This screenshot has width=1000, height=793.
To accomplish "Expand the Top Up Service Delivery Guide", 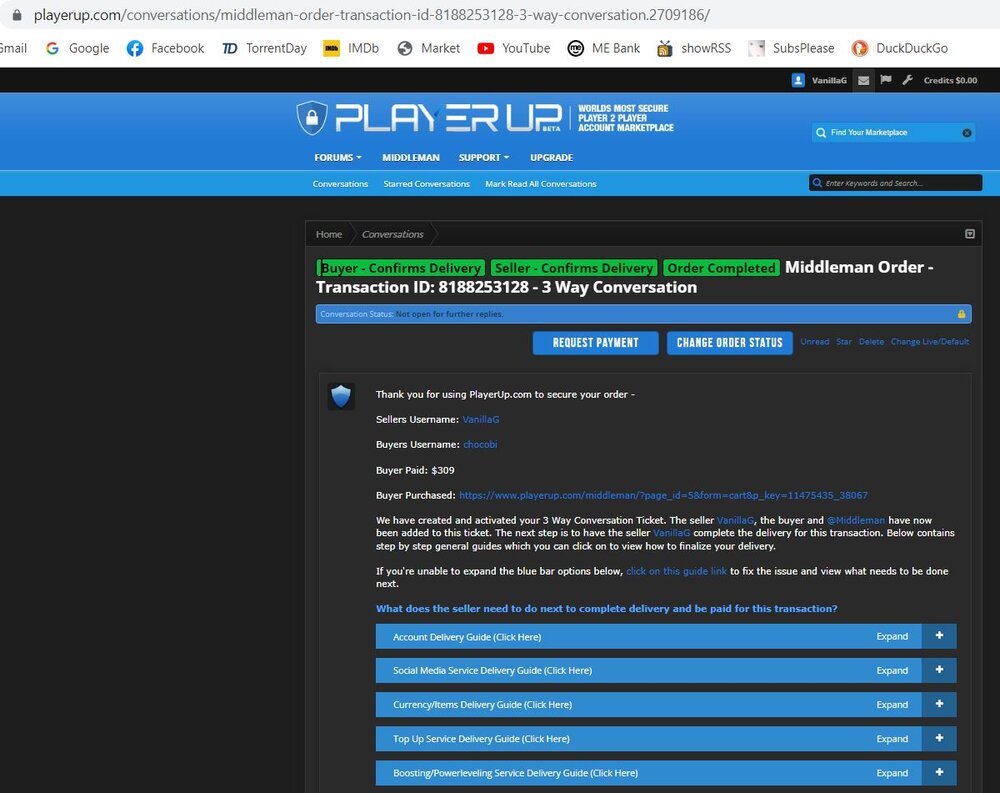I will (666, 739).
